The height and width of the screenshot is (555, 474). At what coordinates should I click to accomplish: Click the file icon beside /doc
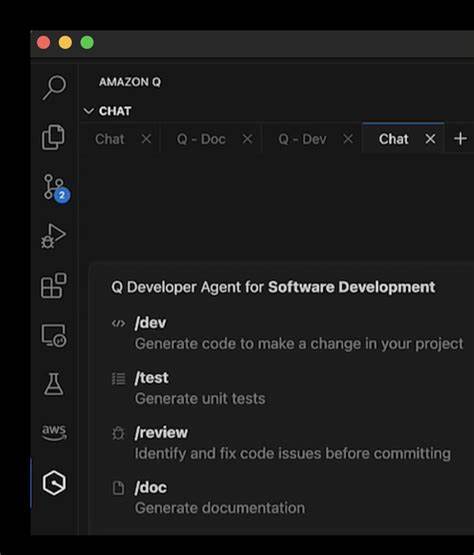(118, 488)
